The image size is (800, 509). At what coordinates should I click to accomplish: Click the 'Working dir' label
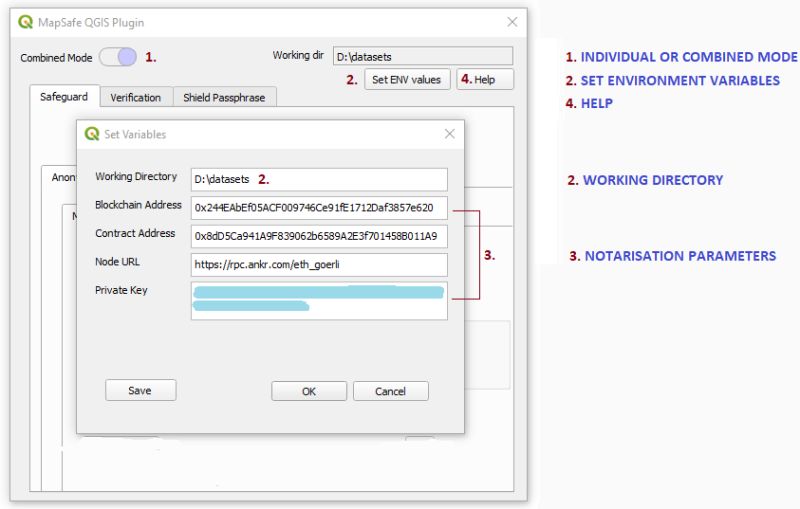(298, 55)
